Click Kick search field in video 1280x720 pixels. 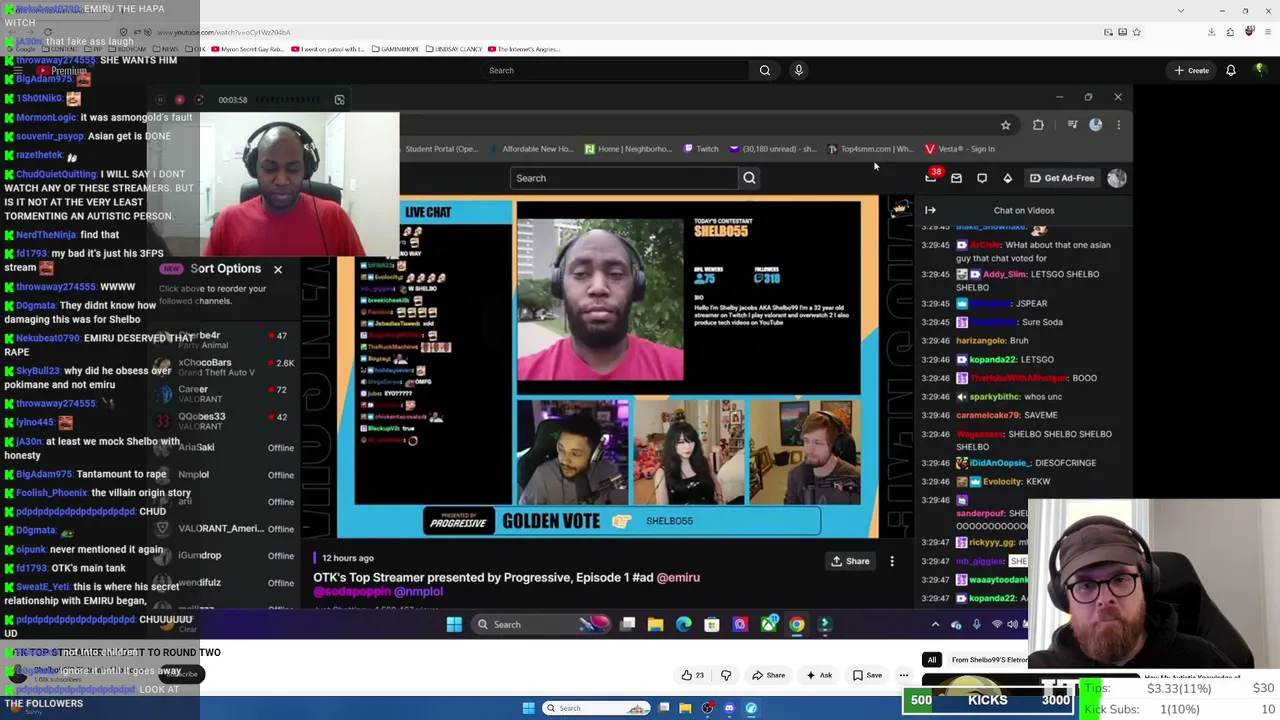624,178
